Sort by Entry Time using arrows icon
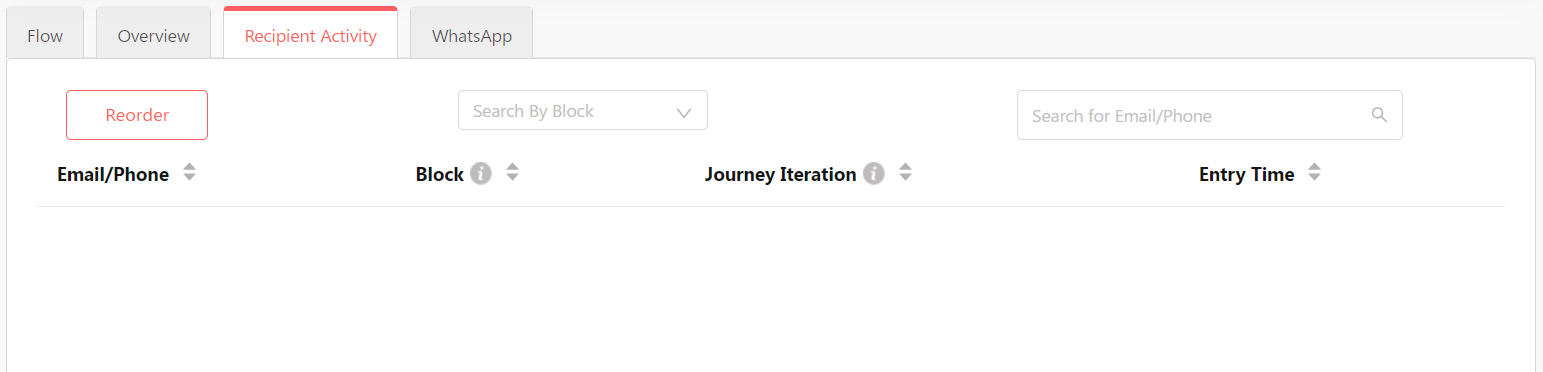 click(1314, 173)
